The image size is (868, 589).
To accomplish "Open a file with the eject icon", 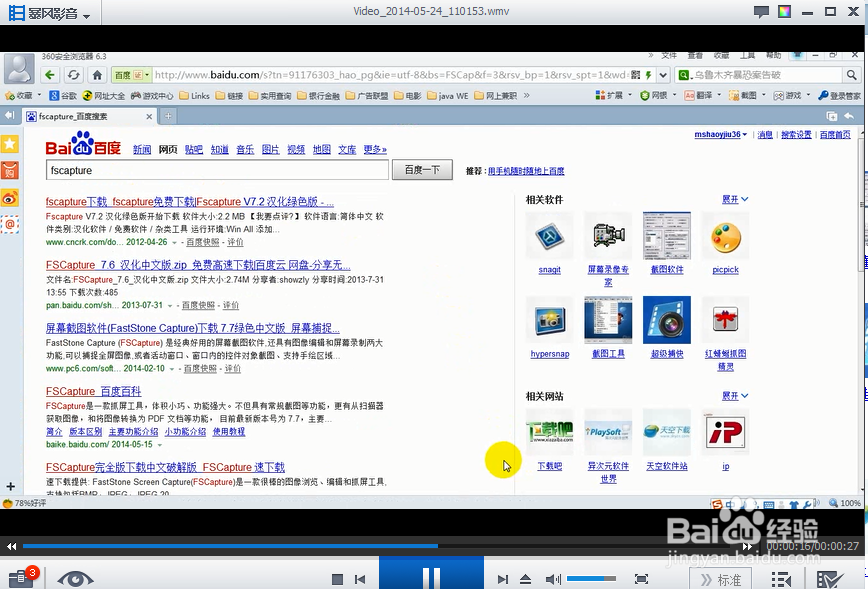I will click(525, 579).
